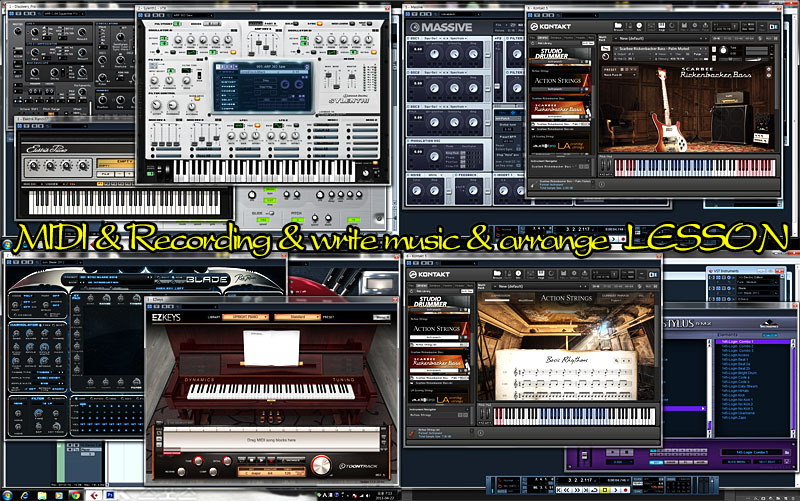Open the Cubase icon in Windows taskbar

pyautogui.click(x=94, y=495)
